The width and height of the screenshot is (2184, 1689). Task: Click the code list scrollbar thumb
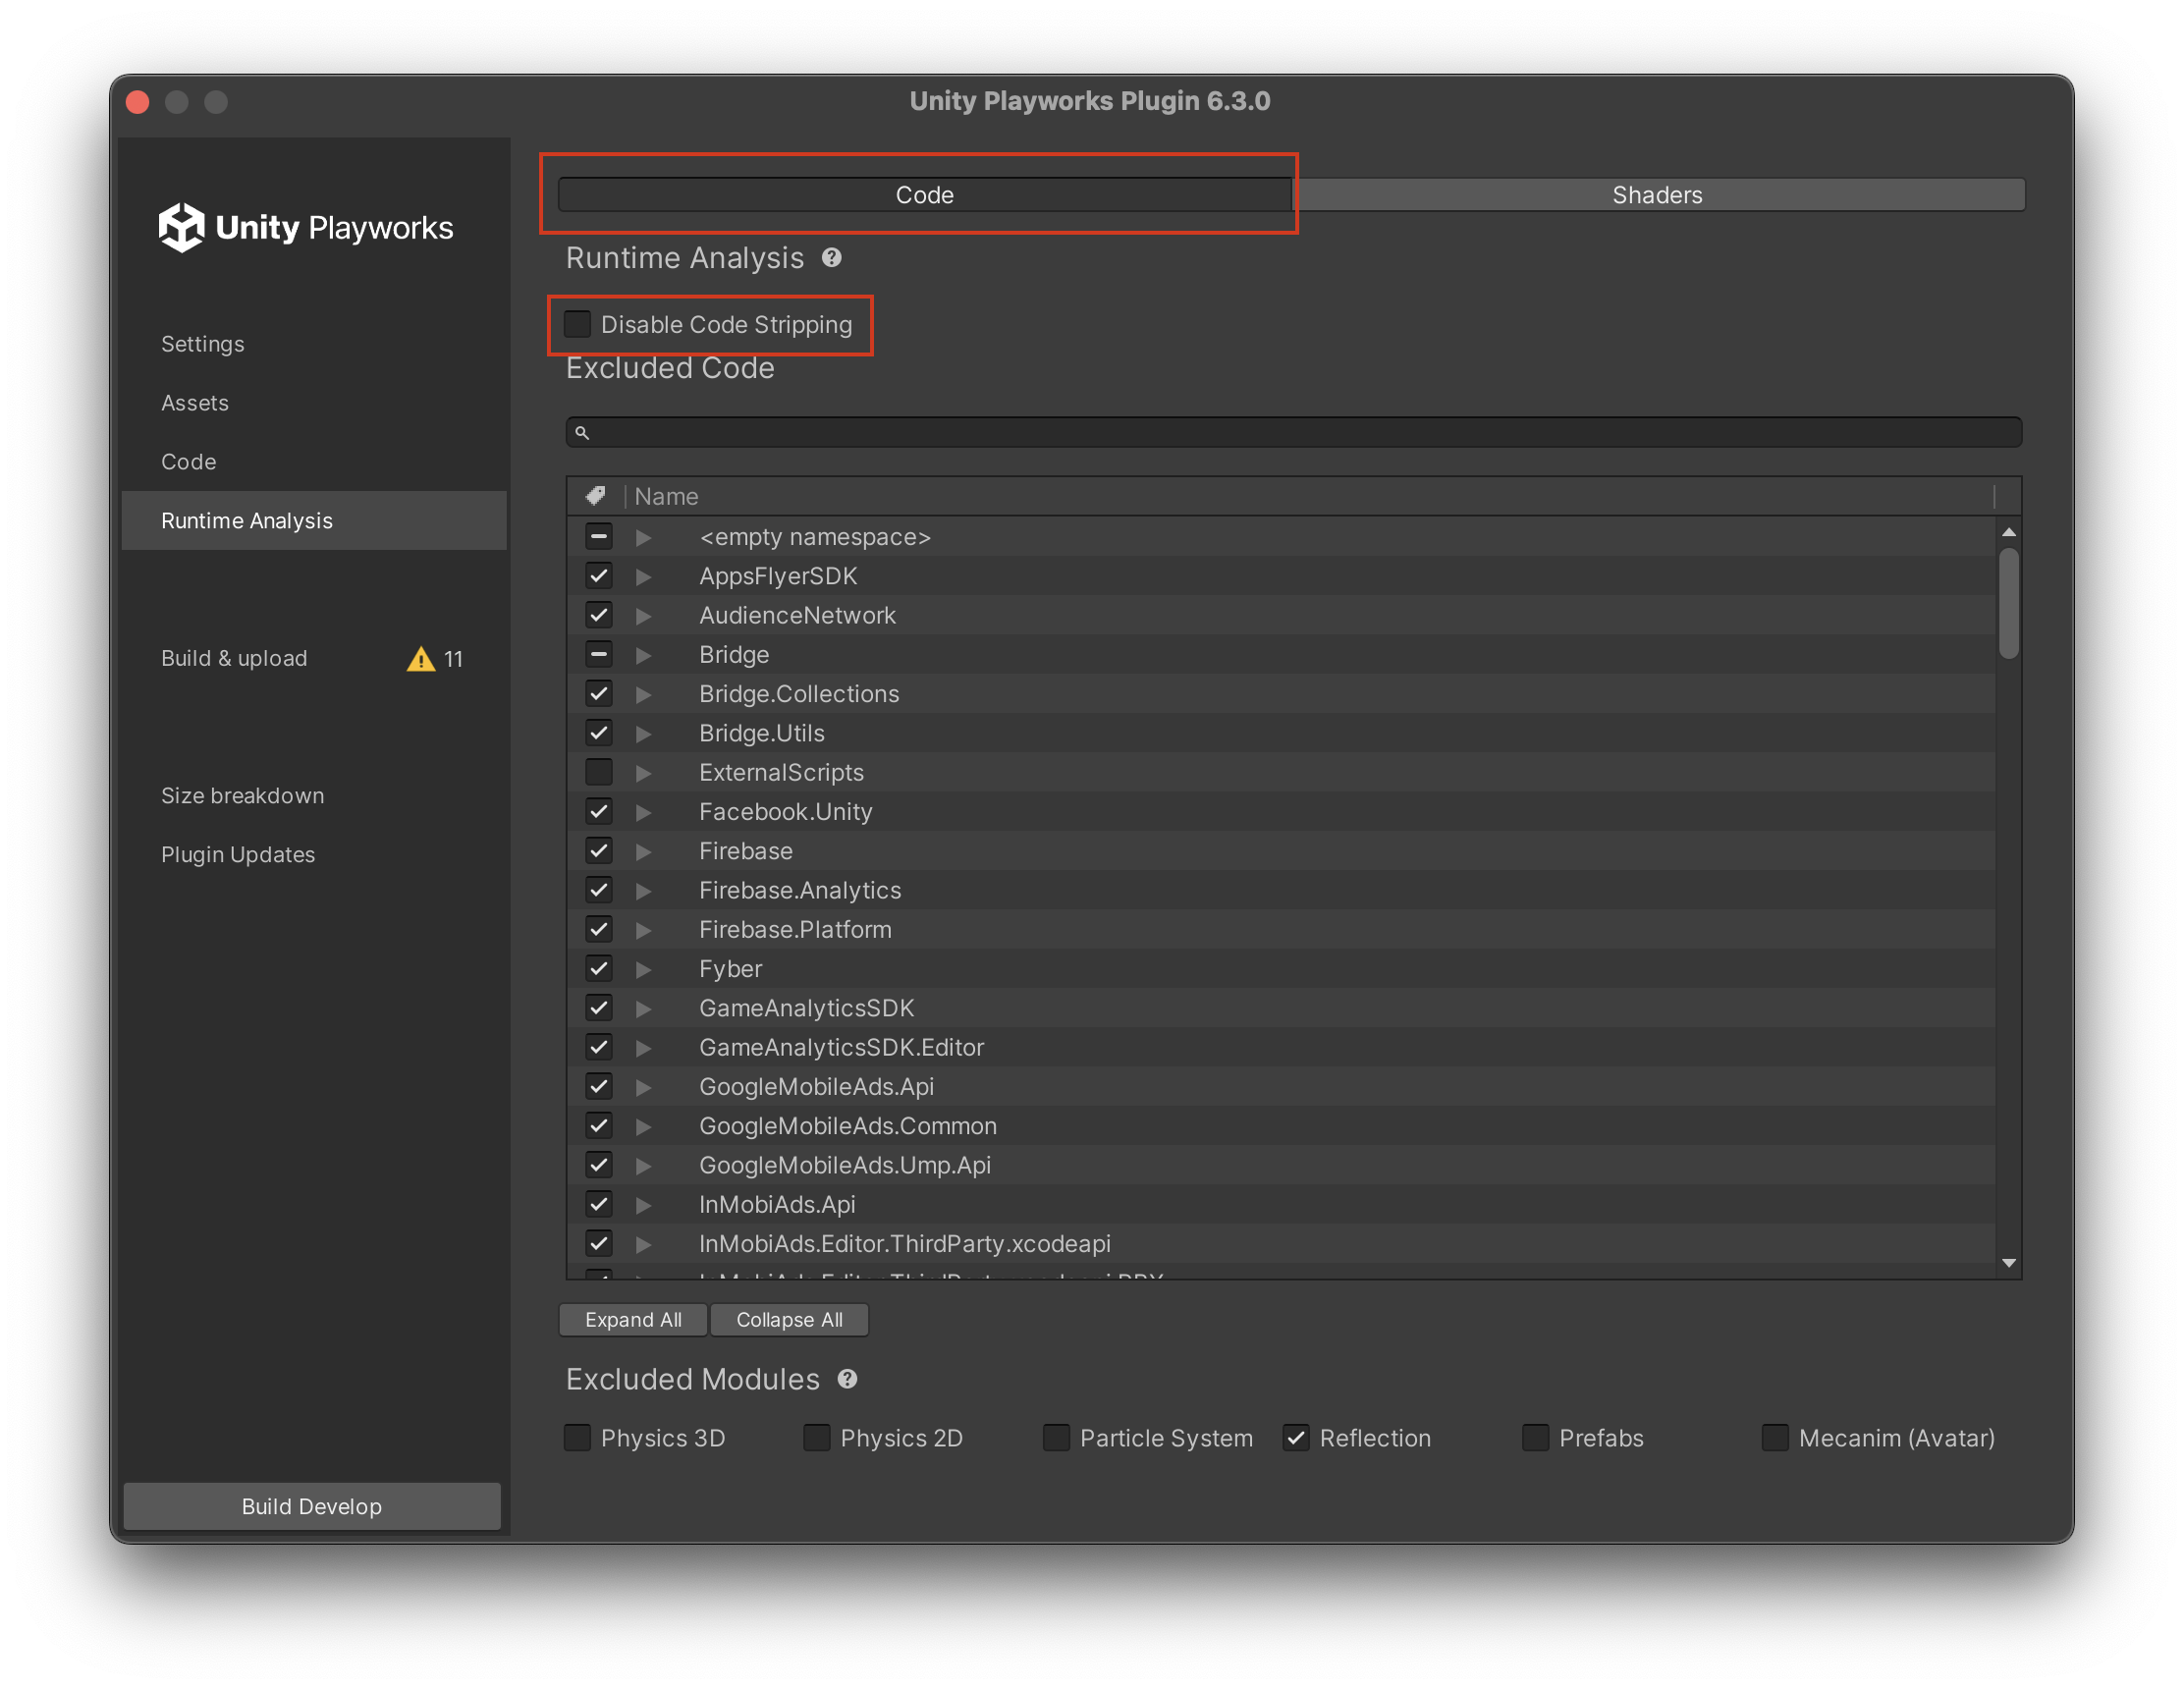coord(2008,604)
